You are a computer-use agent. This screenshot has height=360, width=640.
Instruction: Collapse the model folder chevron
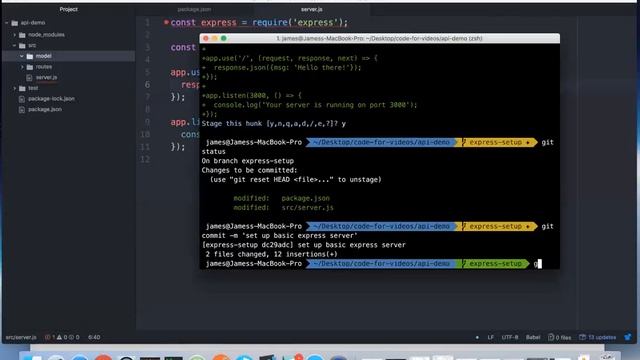(x=22, y=56)
